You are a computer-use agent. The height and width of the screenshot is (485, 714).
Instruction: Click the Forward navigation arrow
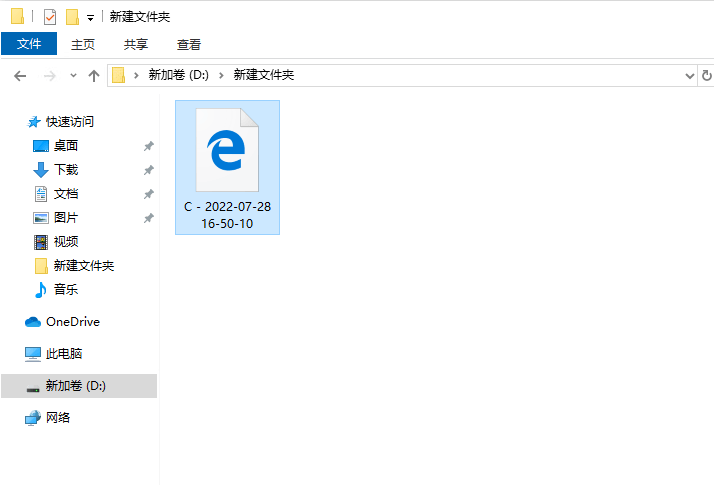[x=50, y=76]
